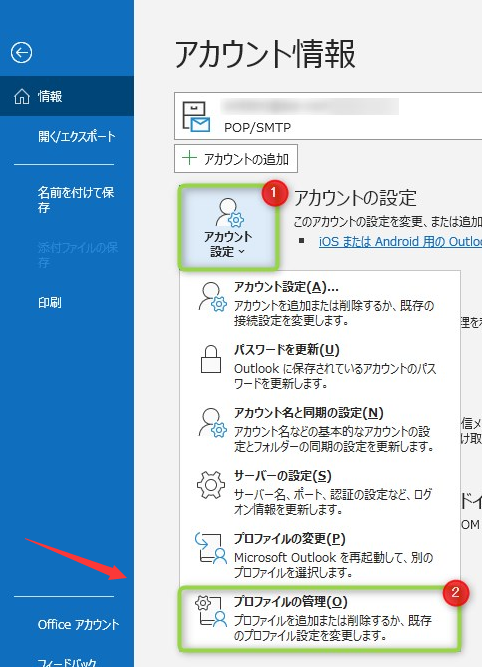Click person-gear icon on アカウント設定 button
The height and width of the screenshot is (667, 482).
(x=229, y=212)
